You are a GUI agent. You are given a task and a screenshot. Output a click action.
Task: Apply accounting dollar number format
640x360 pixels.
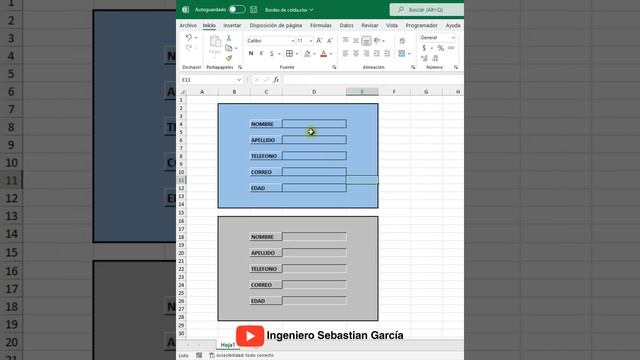coord(424,48)
